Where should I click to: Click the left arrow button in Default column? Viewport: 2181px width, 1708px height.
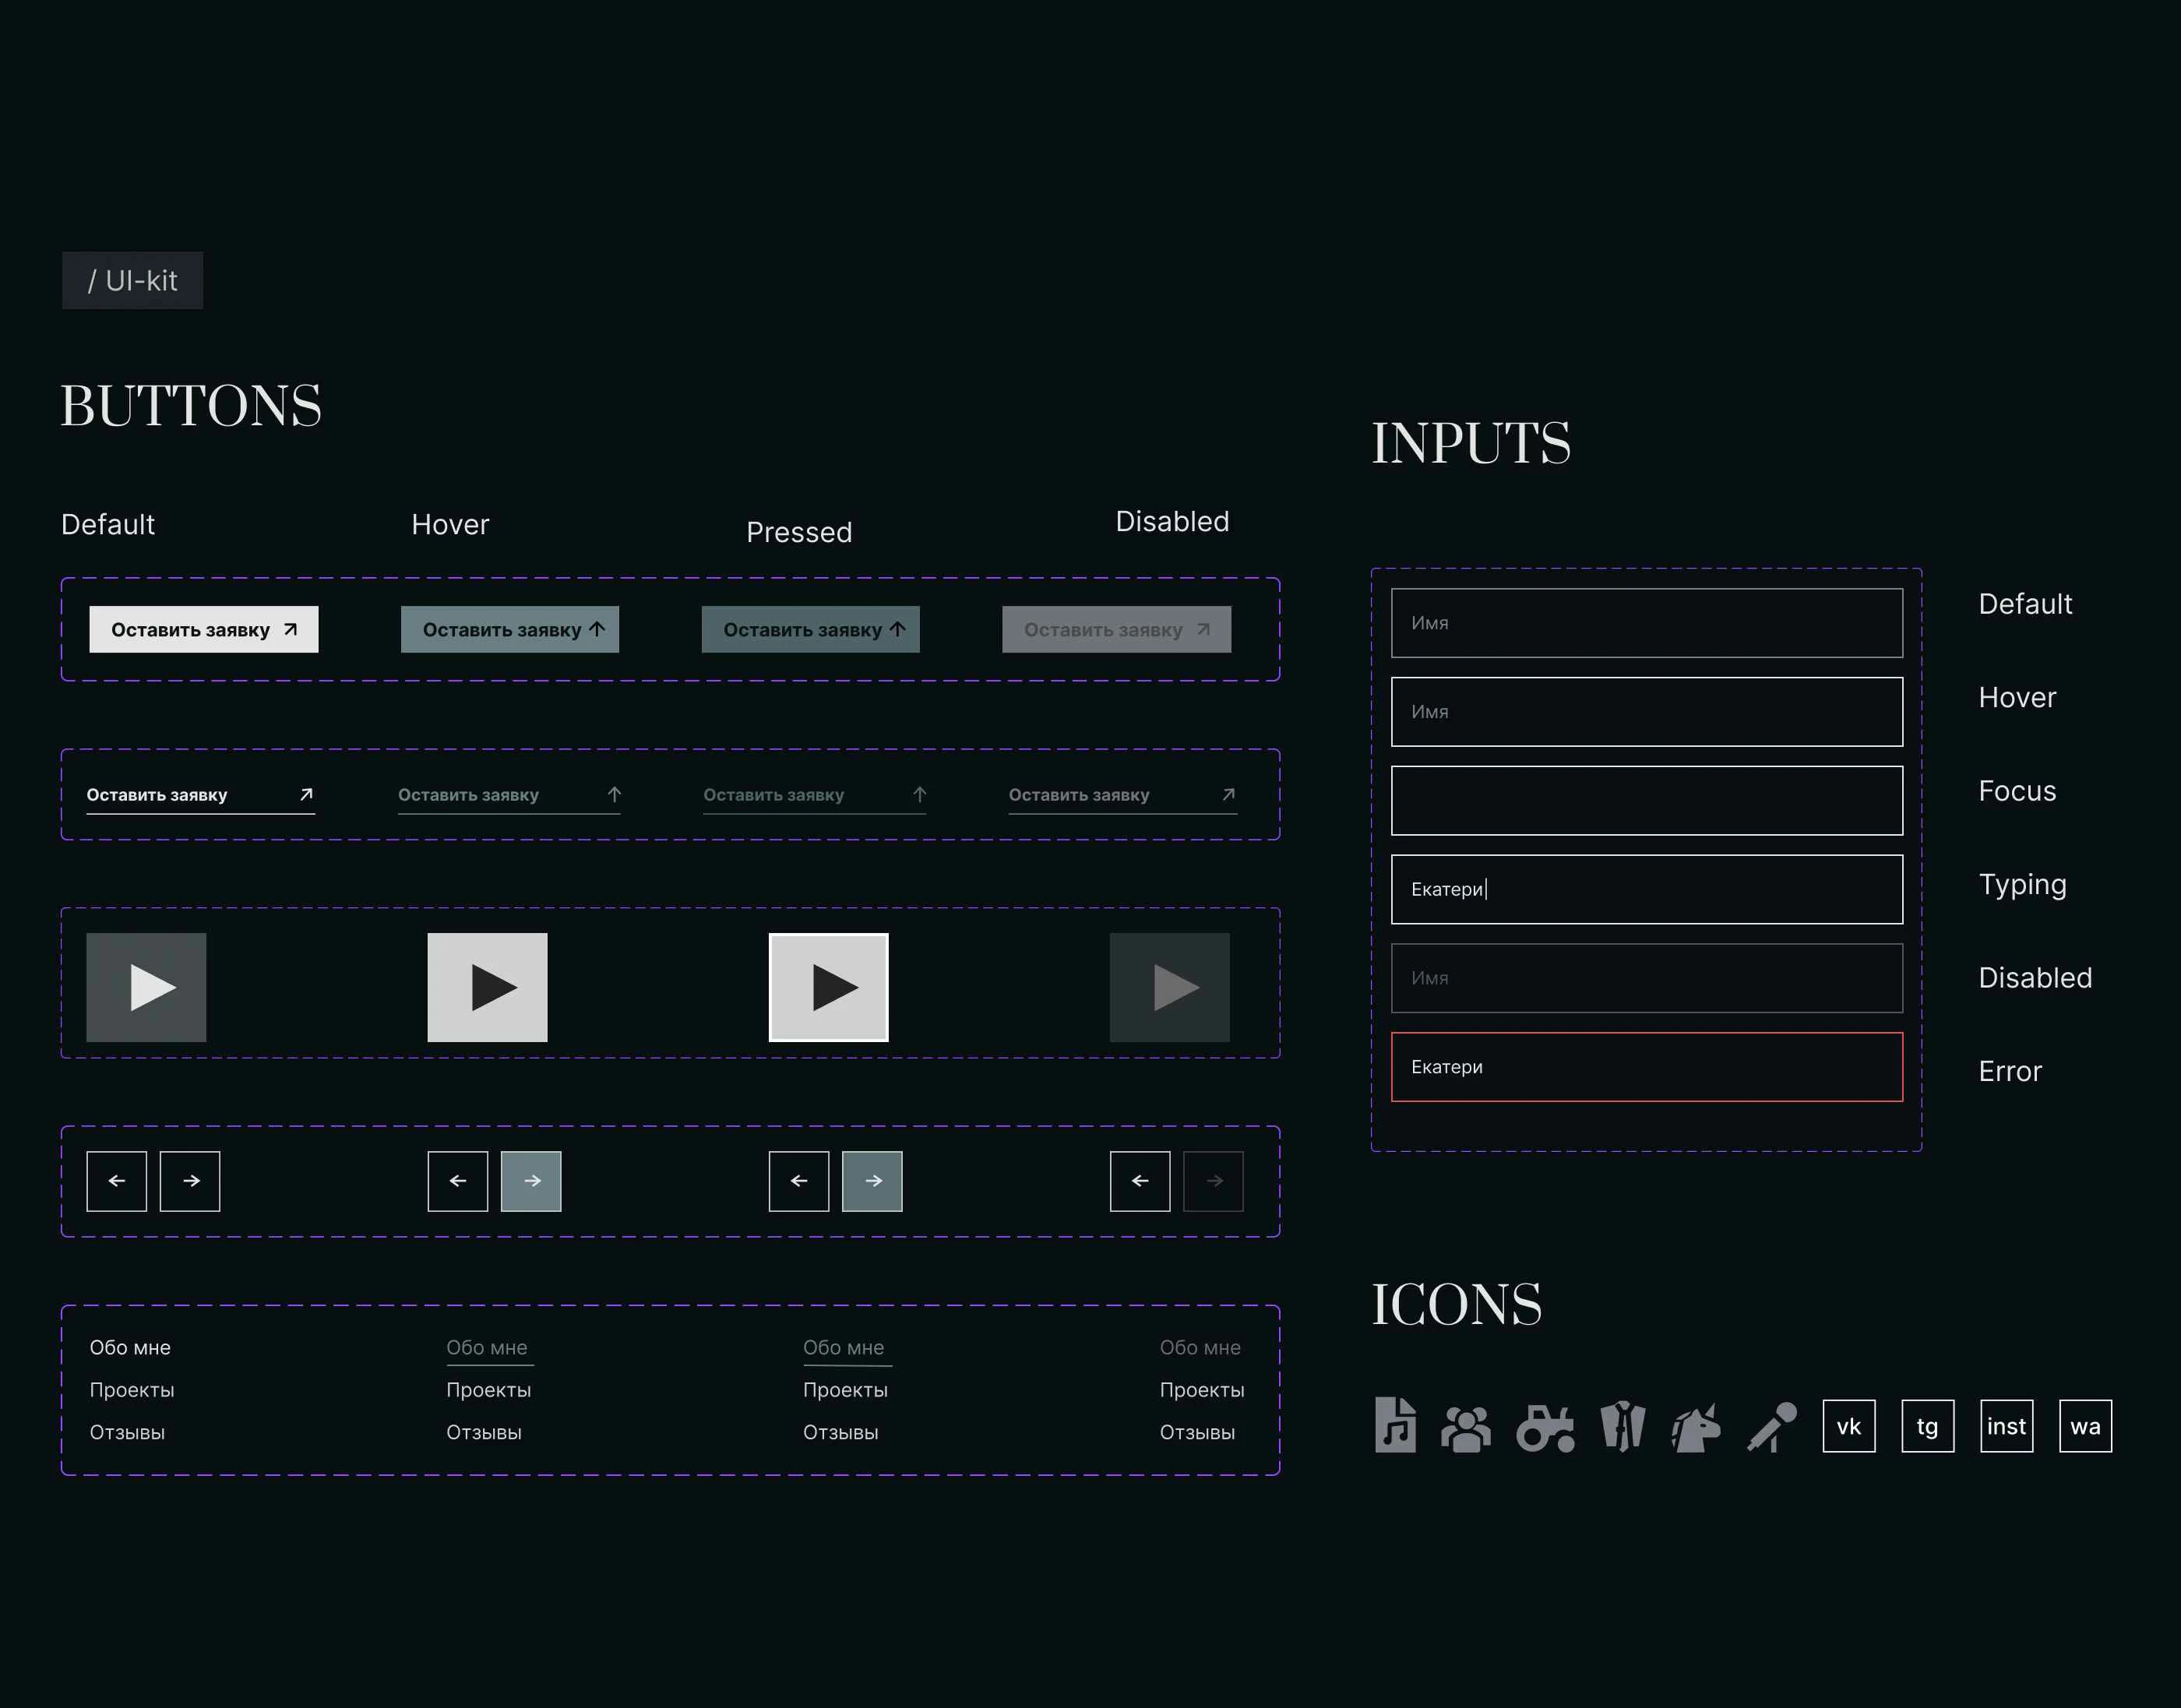pos(117,1181)
